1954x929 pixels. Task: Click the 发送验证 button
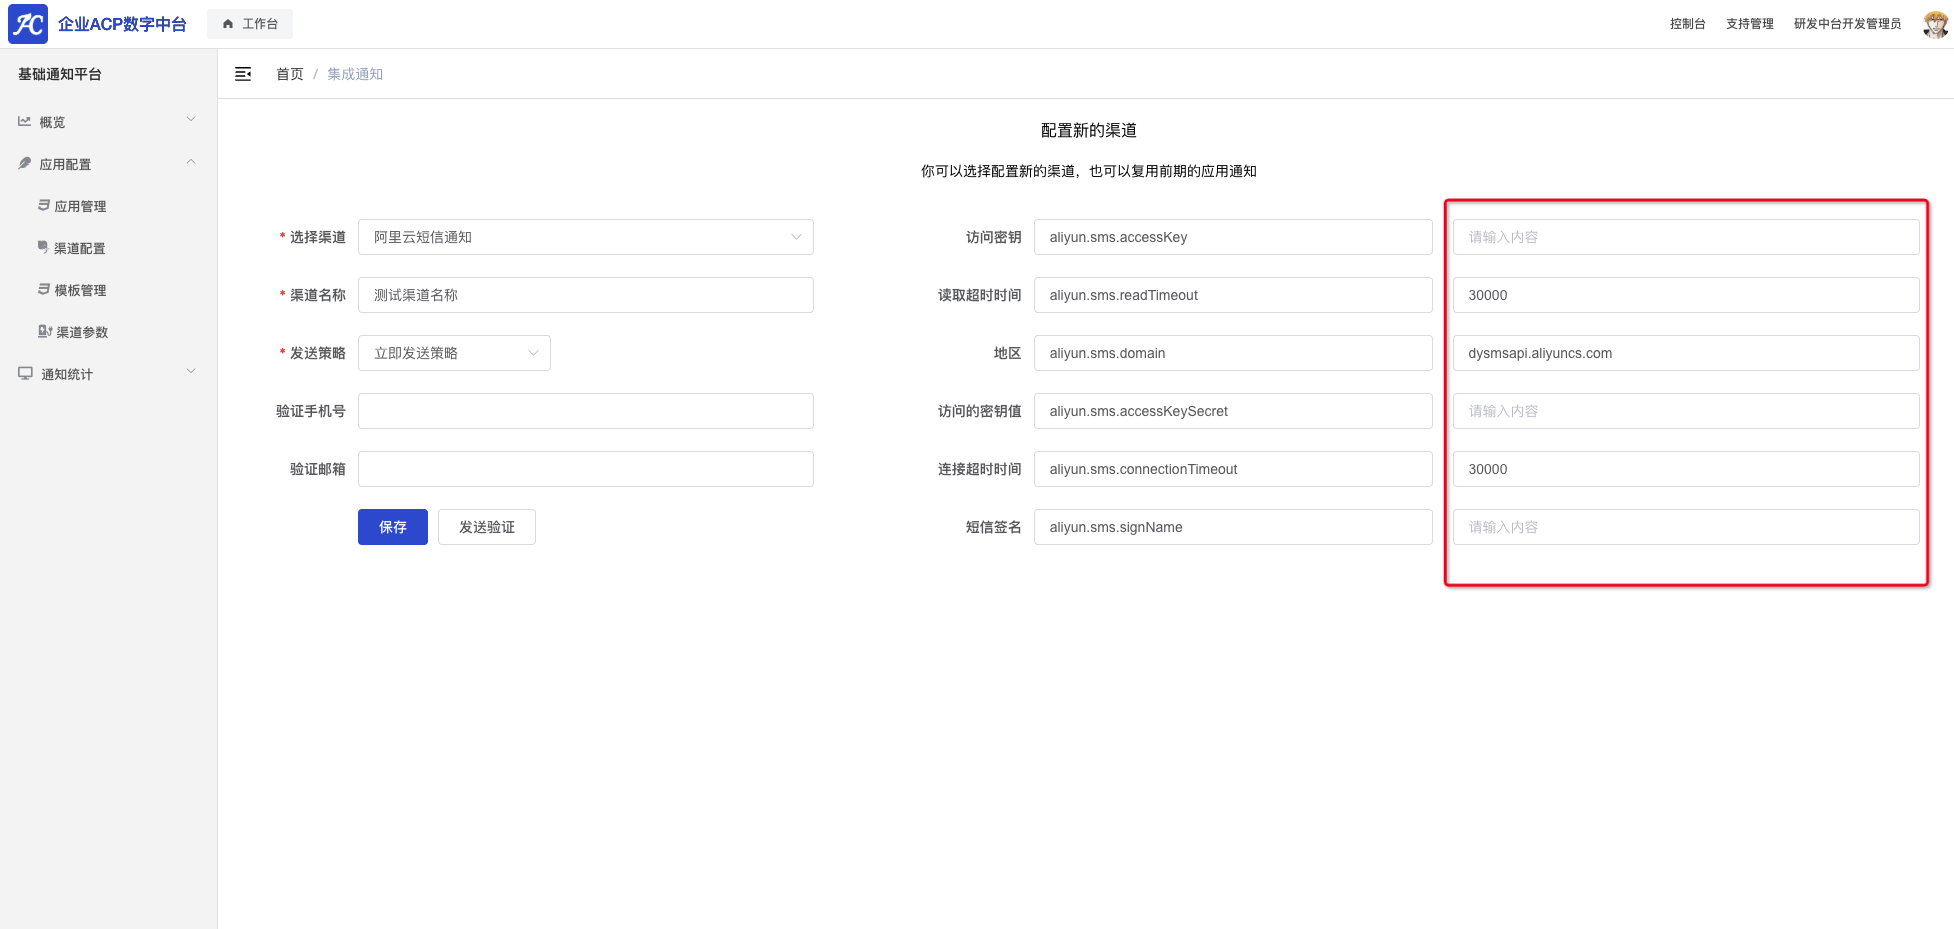pos(486,527)
